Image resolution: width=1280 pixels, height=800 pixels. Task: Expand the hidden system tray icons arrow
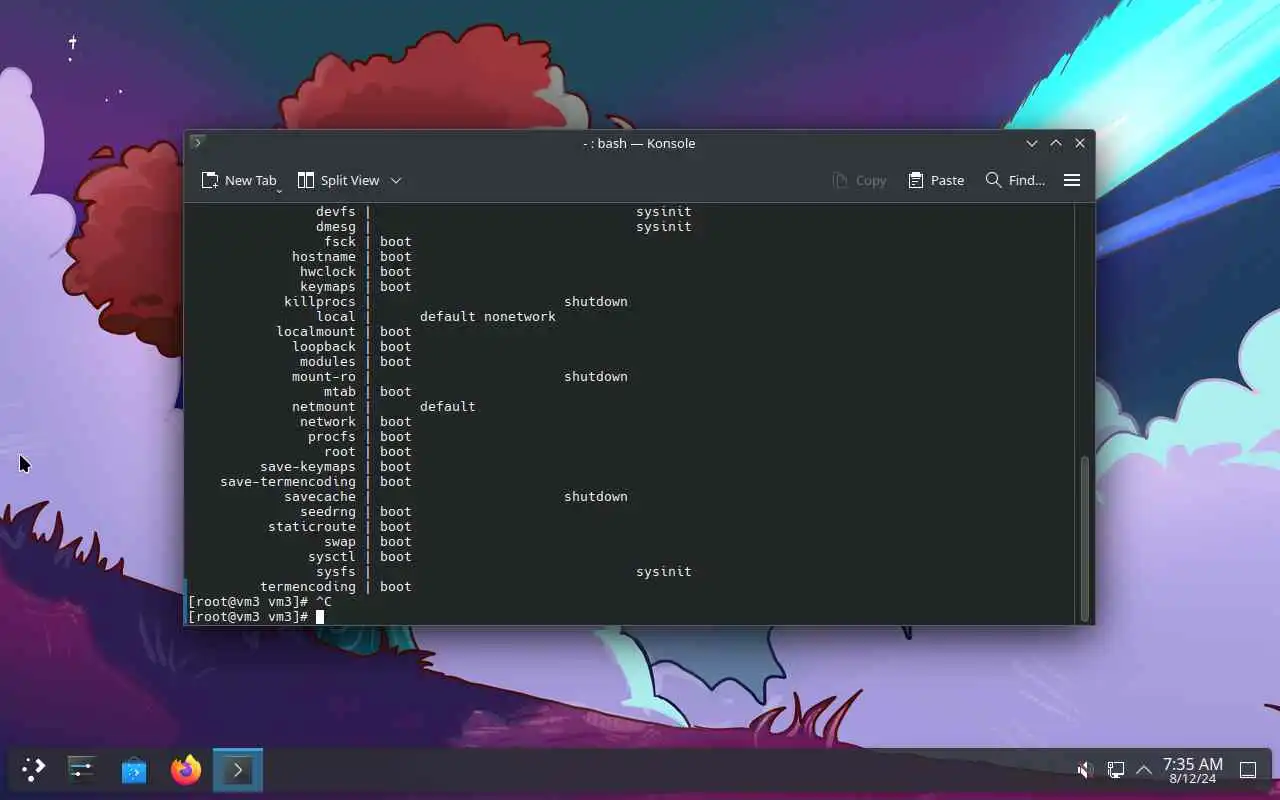tap(1144, 770)
